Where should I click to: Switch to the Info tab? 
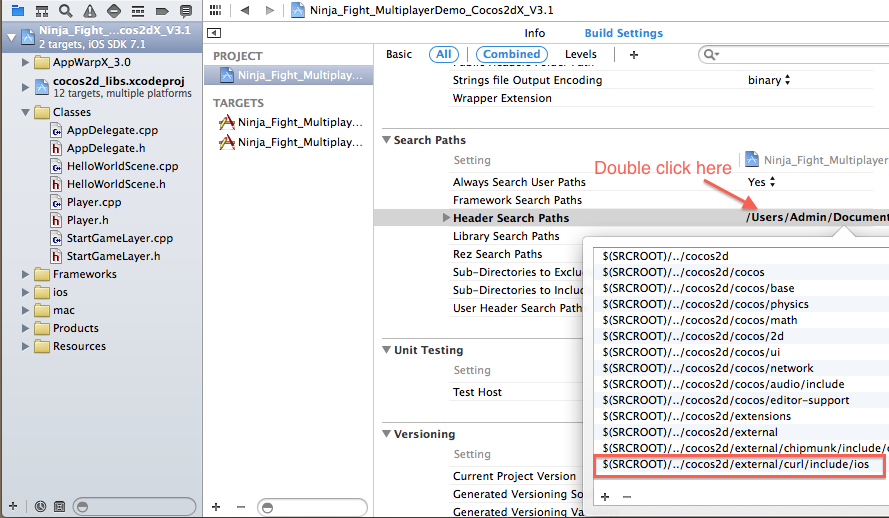(x=534, y=33)
